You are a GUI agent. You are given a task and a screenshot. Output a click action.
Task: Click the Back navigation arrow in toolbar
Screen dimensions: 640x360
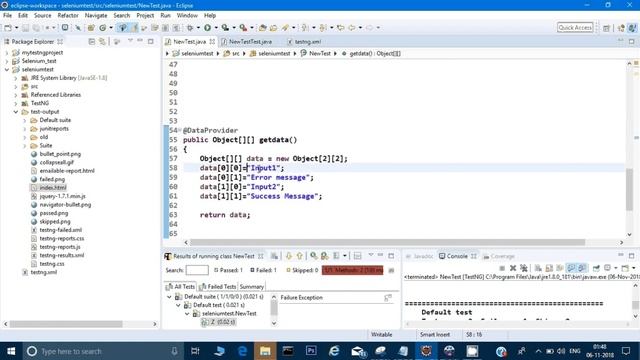pos(351,28)
